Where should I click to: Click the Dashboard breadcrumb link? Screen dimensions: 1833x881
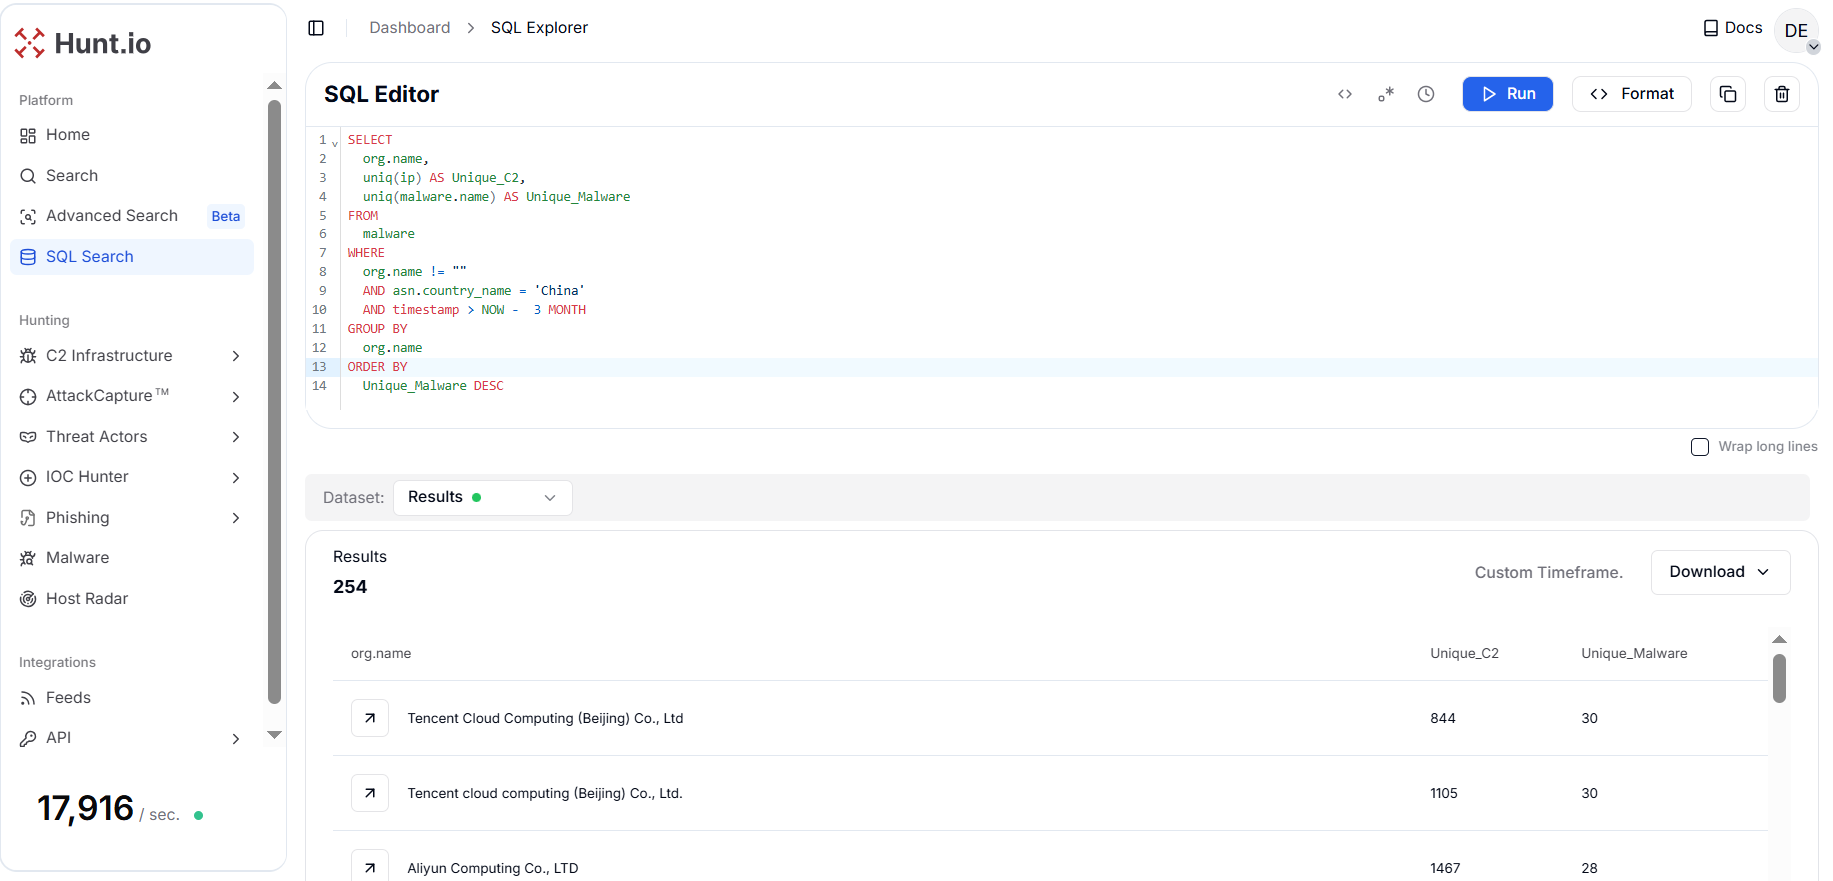(410, 28)
